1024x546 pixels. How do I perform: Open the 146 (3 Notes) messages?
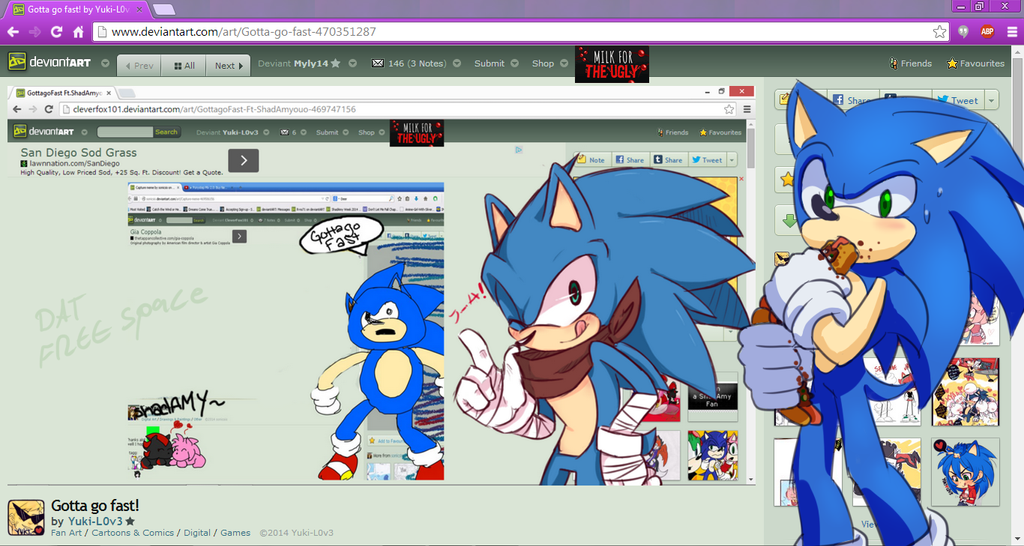click(417, 63)
